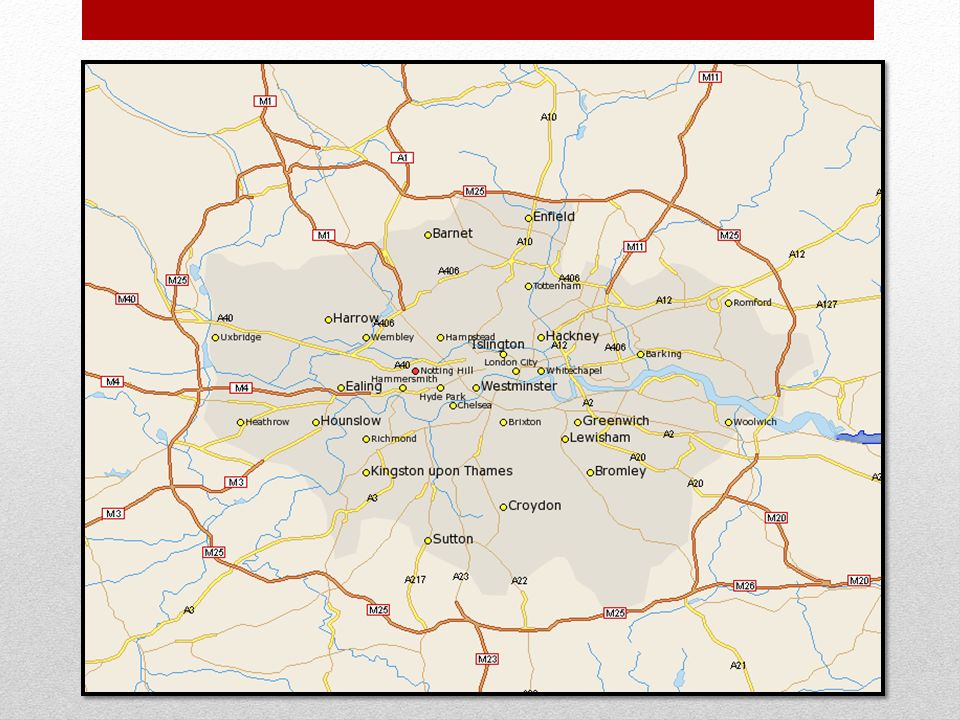Select the M23 motorway shield
The image size is (960, 720).
click(487, 659)
